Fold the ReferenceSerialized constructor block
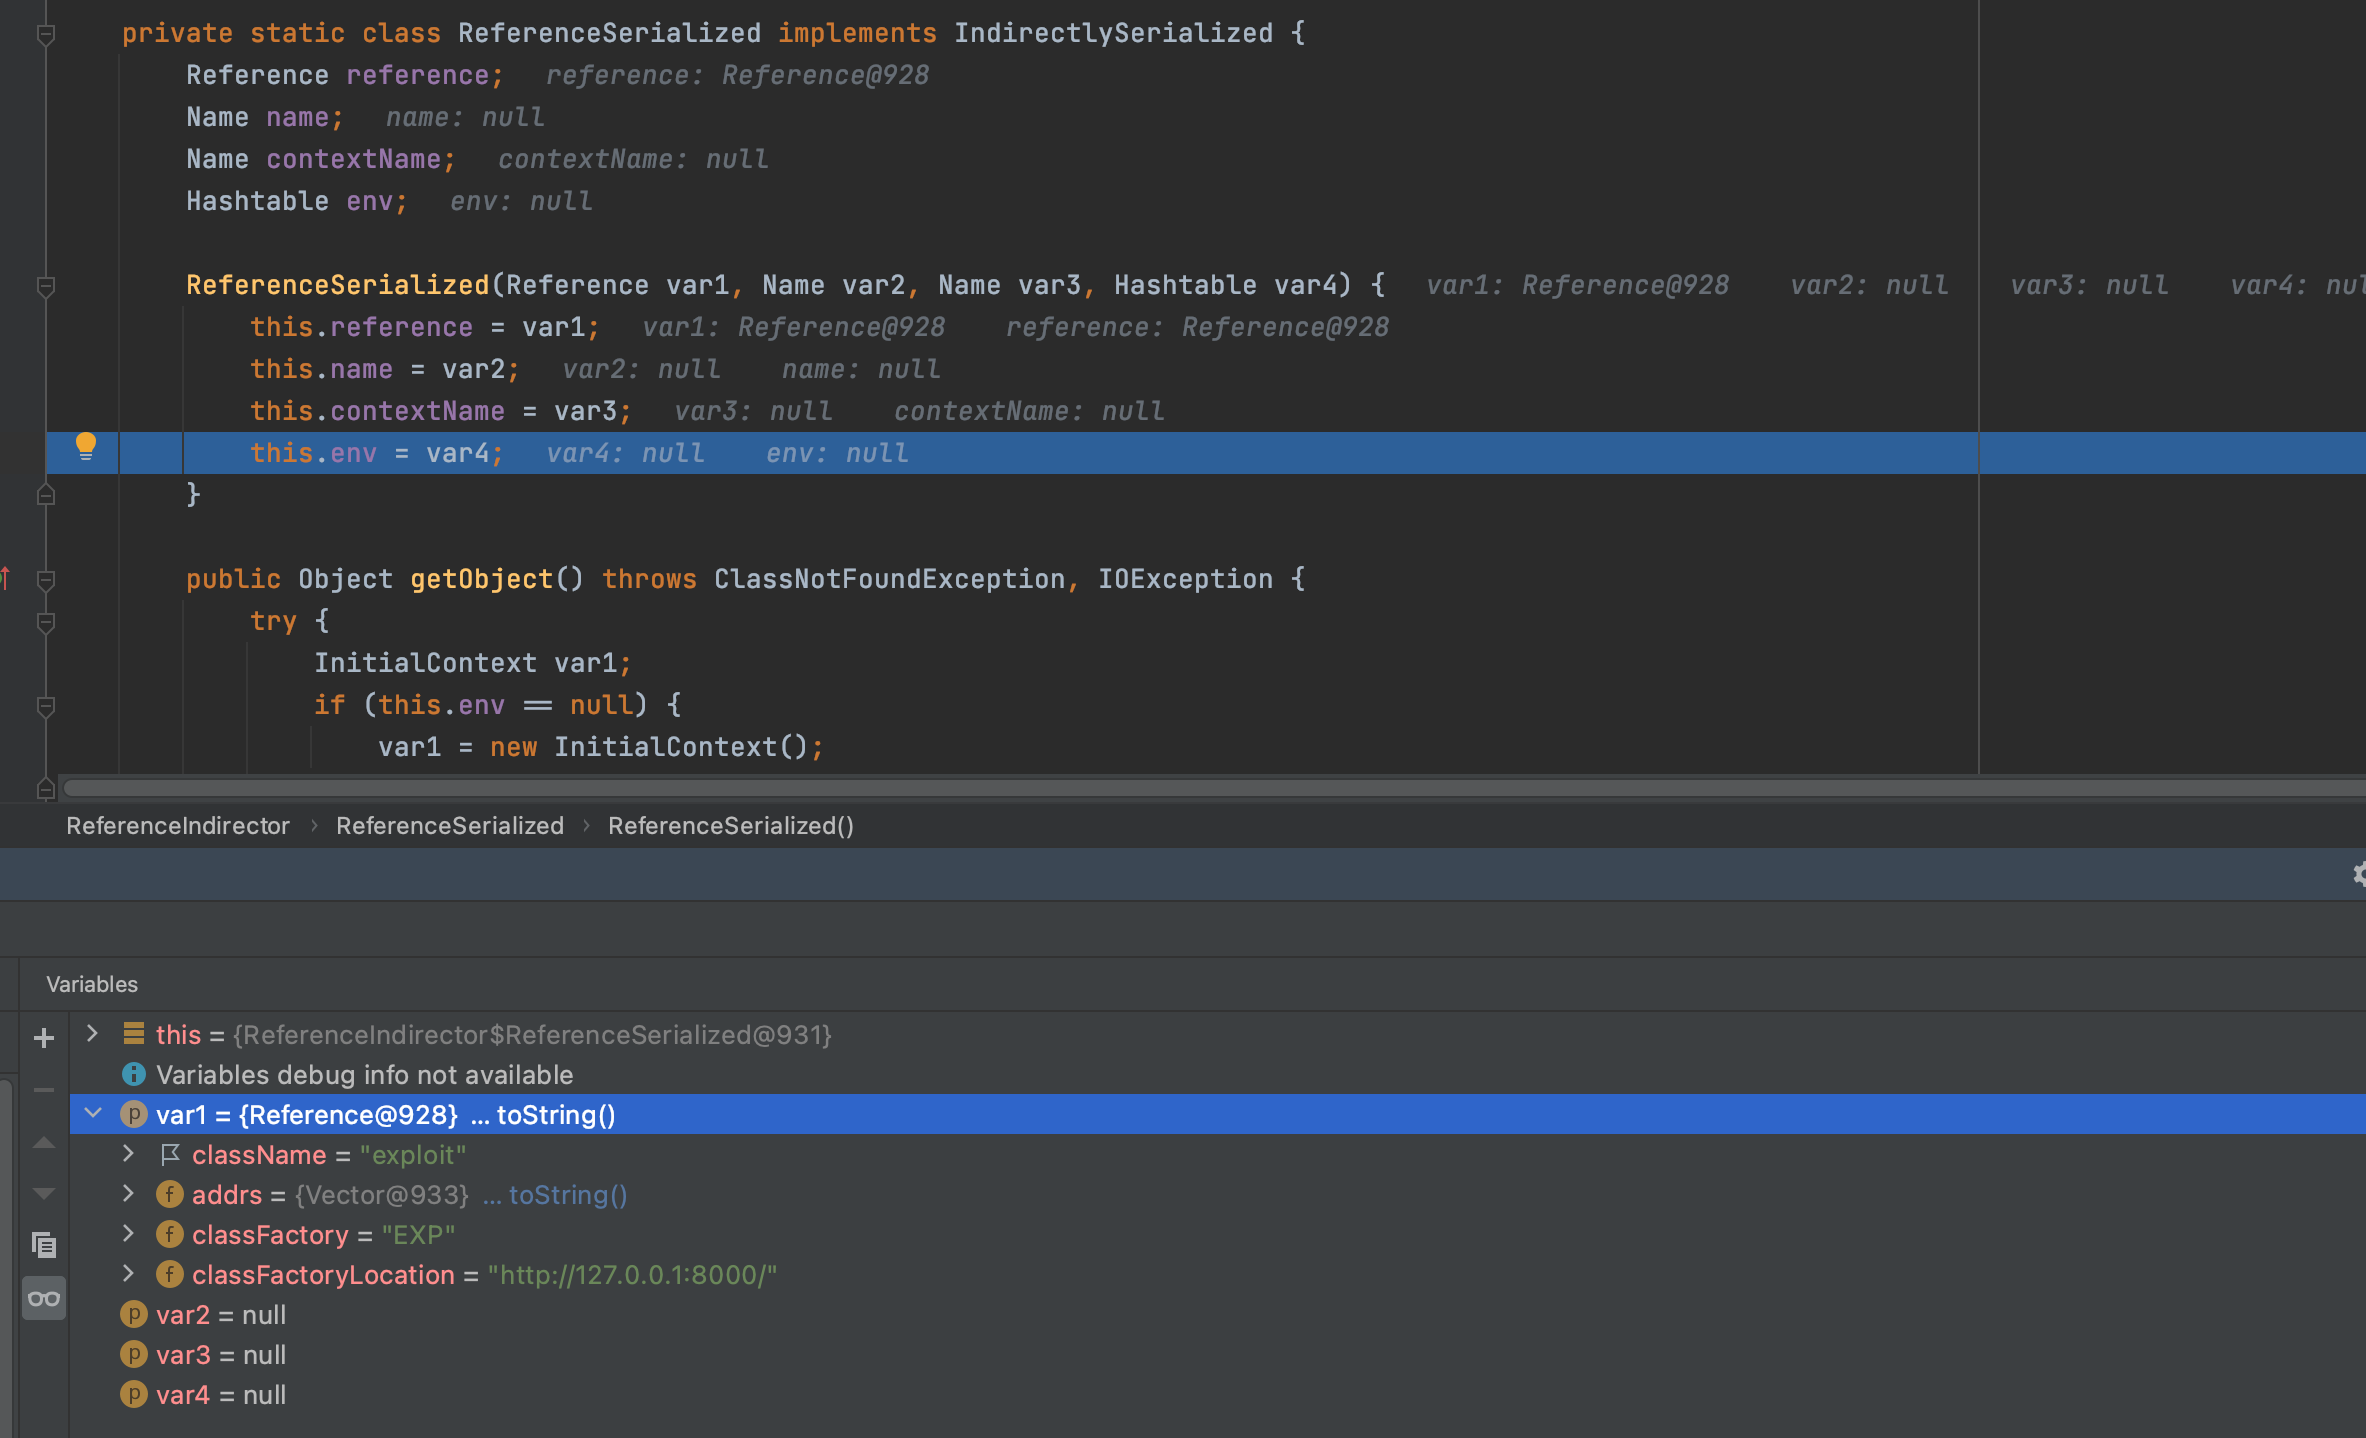The image size is (2366, 1438). (45, 286)
